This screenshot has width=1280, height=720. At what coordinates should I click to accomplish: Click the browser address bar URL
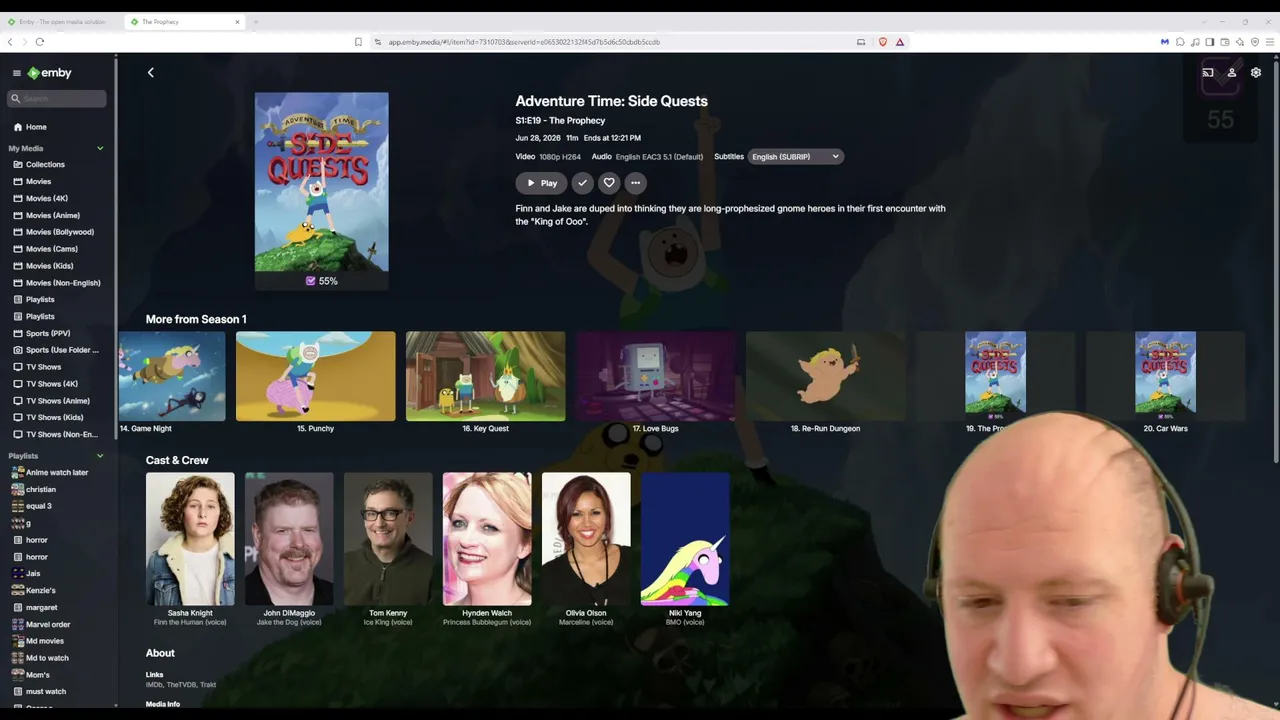coord(524,42)
